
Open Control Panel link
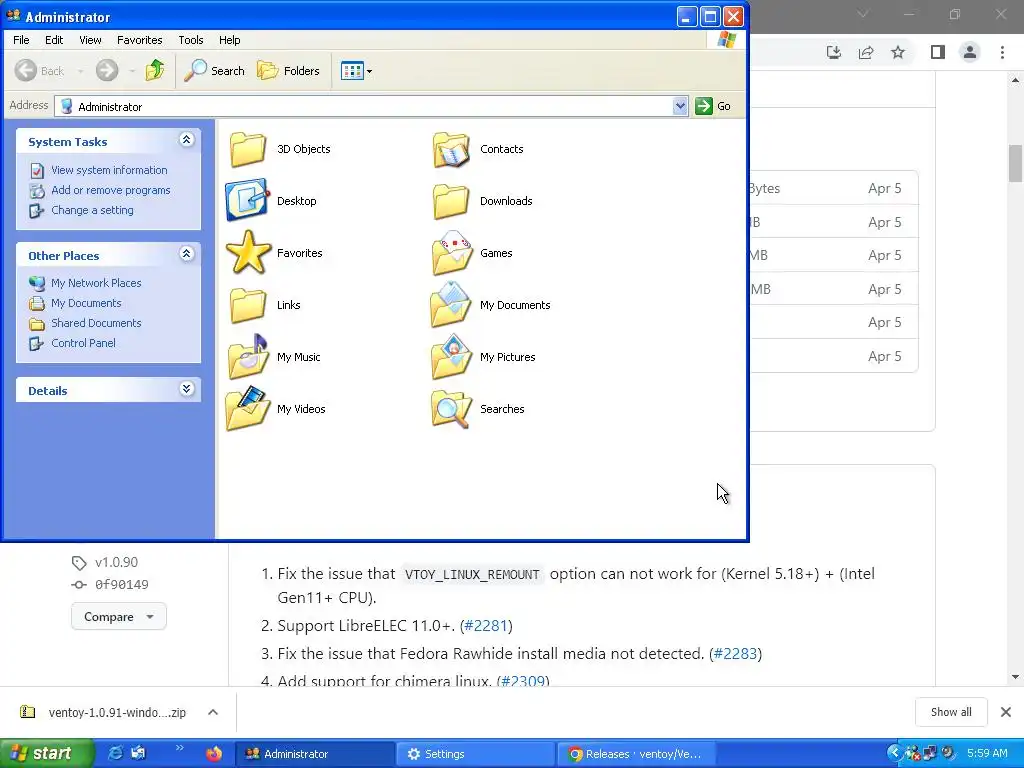click(x=83, y=343)
